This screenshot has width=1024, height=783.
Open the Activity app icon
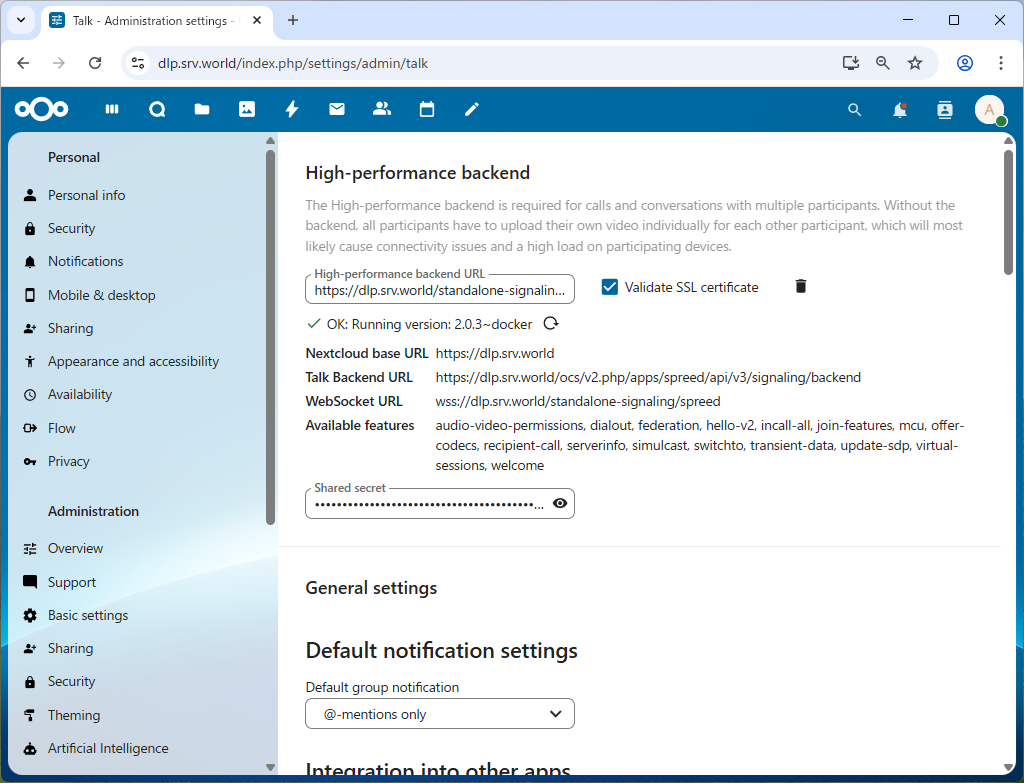(x=292, y=110)
